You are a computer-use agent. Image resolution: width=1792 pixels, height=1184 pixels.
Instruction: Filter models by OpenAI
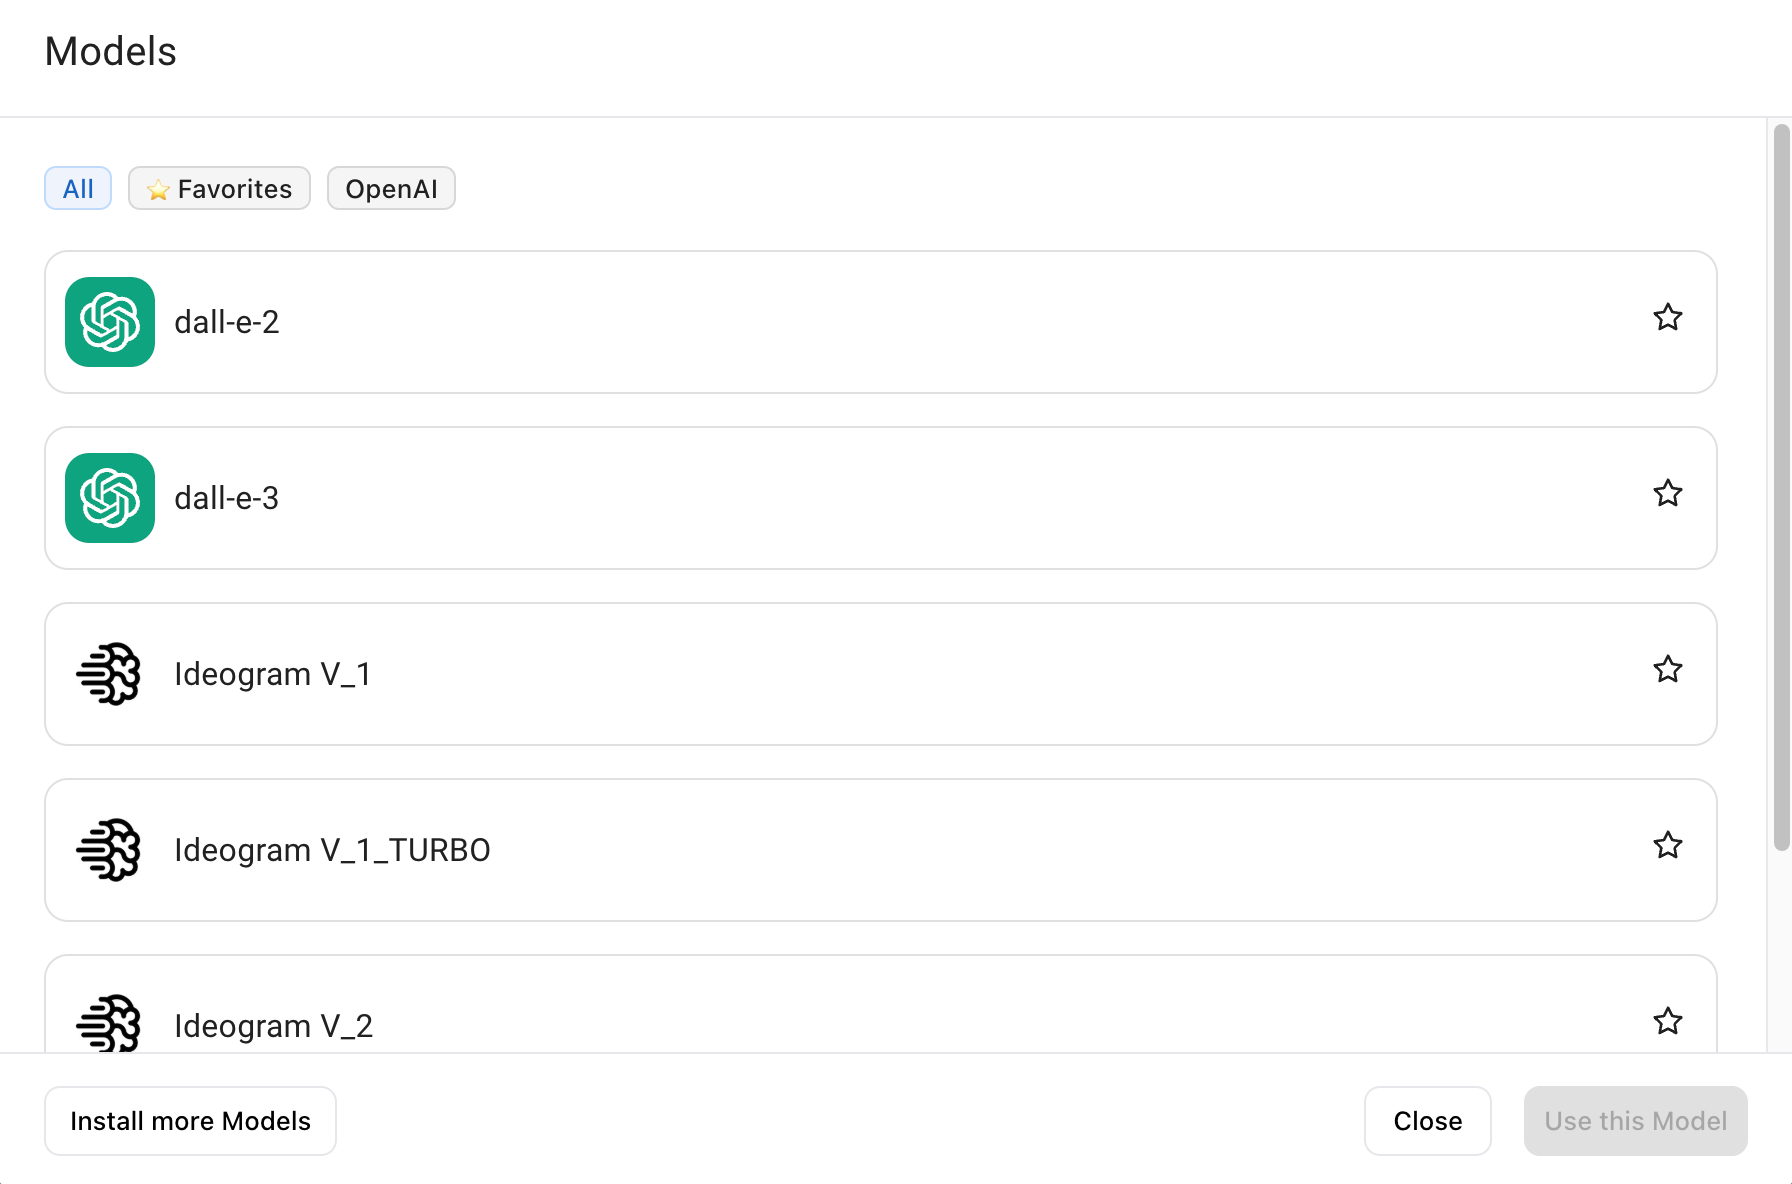click(391, 189)
